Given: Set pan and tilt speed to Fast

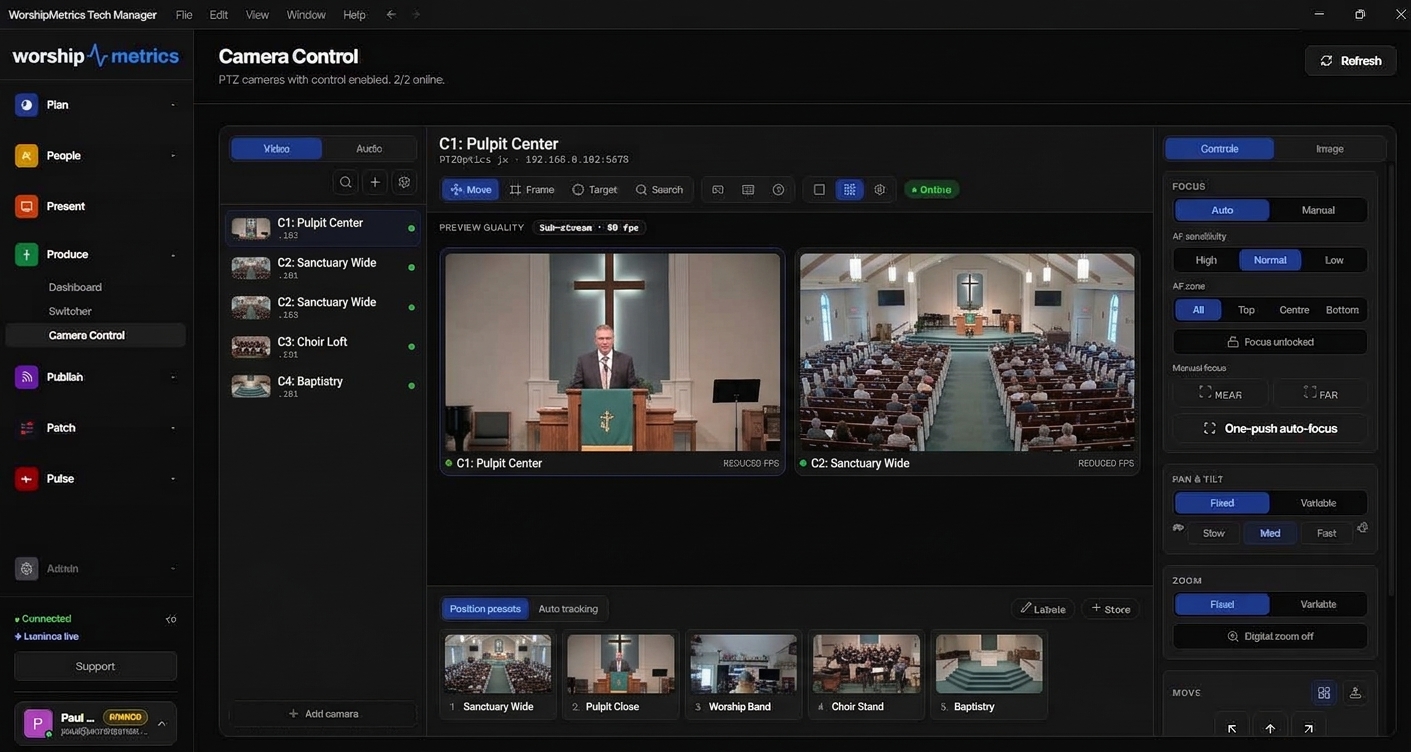Looking at the screenshot, I should (1326, 533).
